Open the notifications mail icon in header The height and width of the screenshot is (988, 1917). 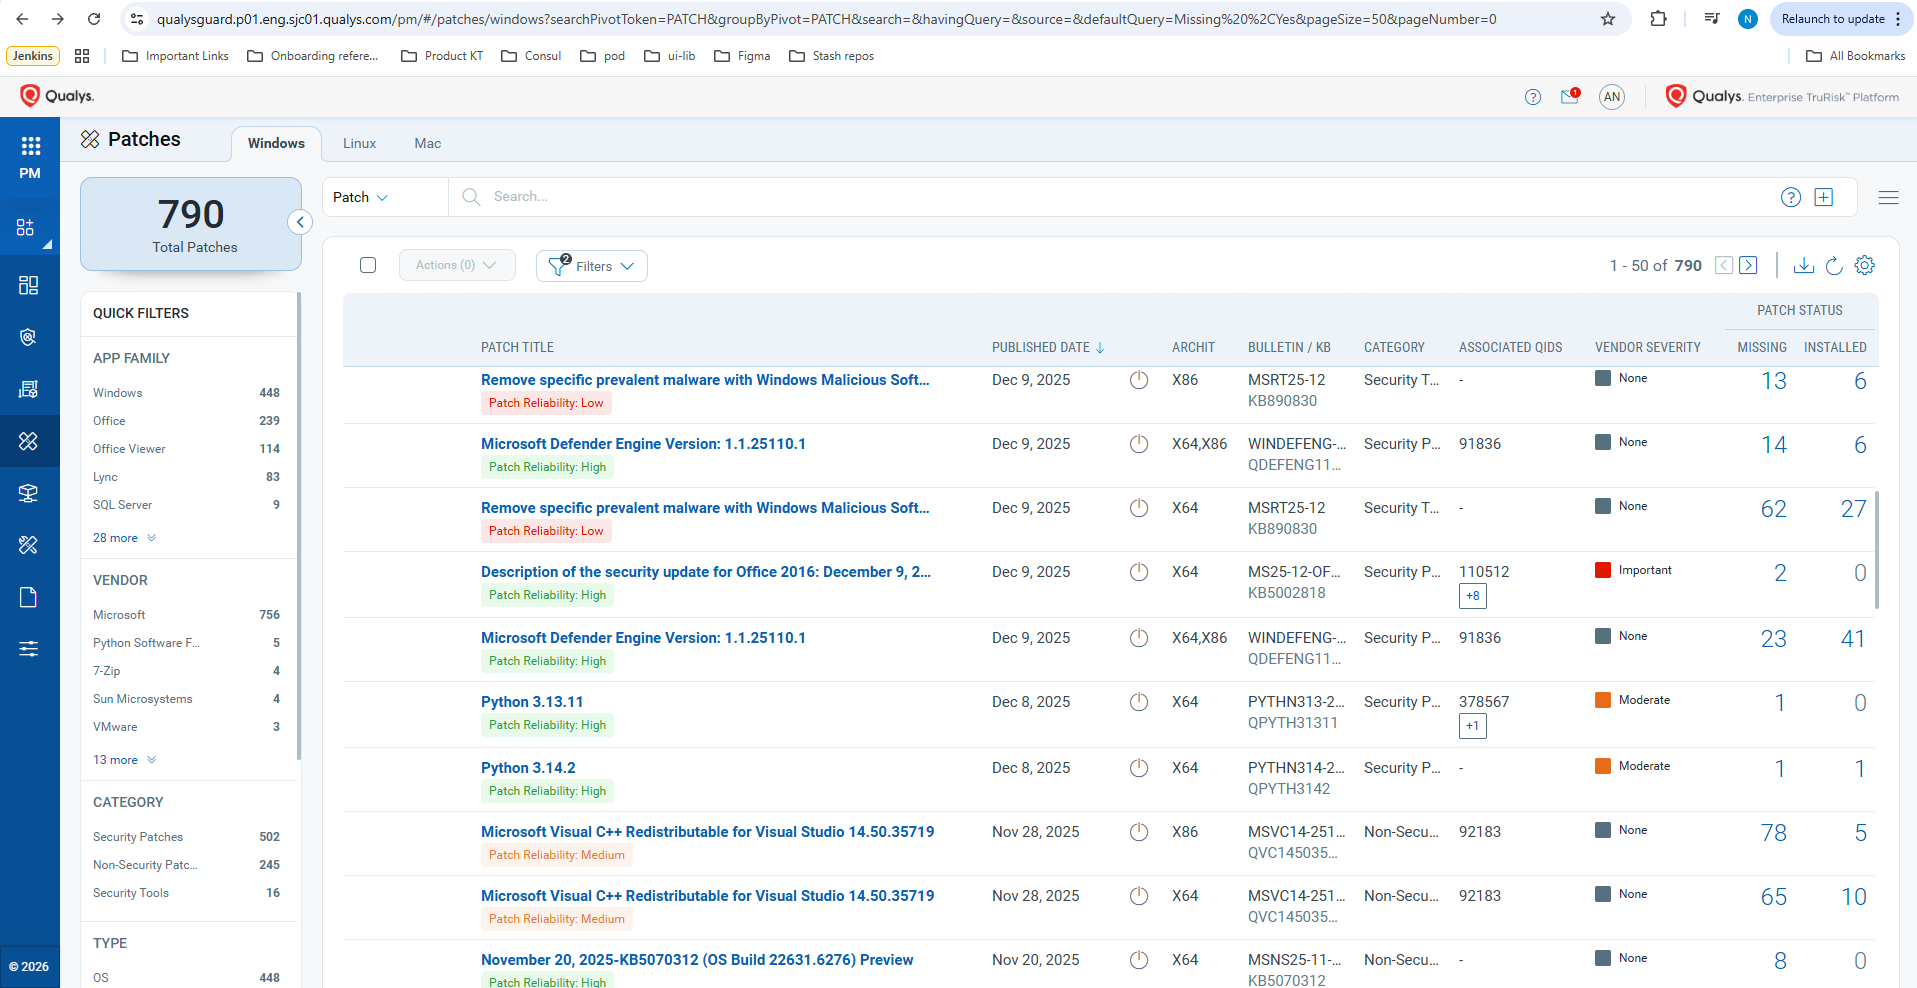tap(1569, 97)
